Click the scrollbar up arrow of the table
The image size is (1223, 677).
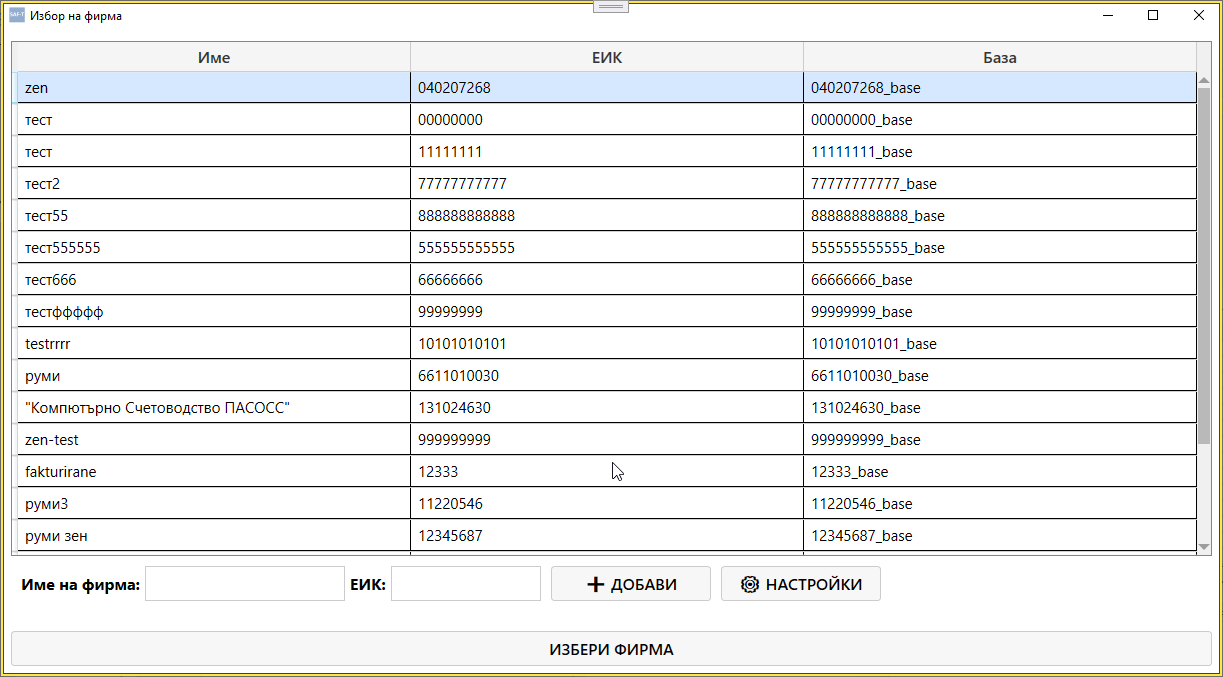tap(1204, 80)
